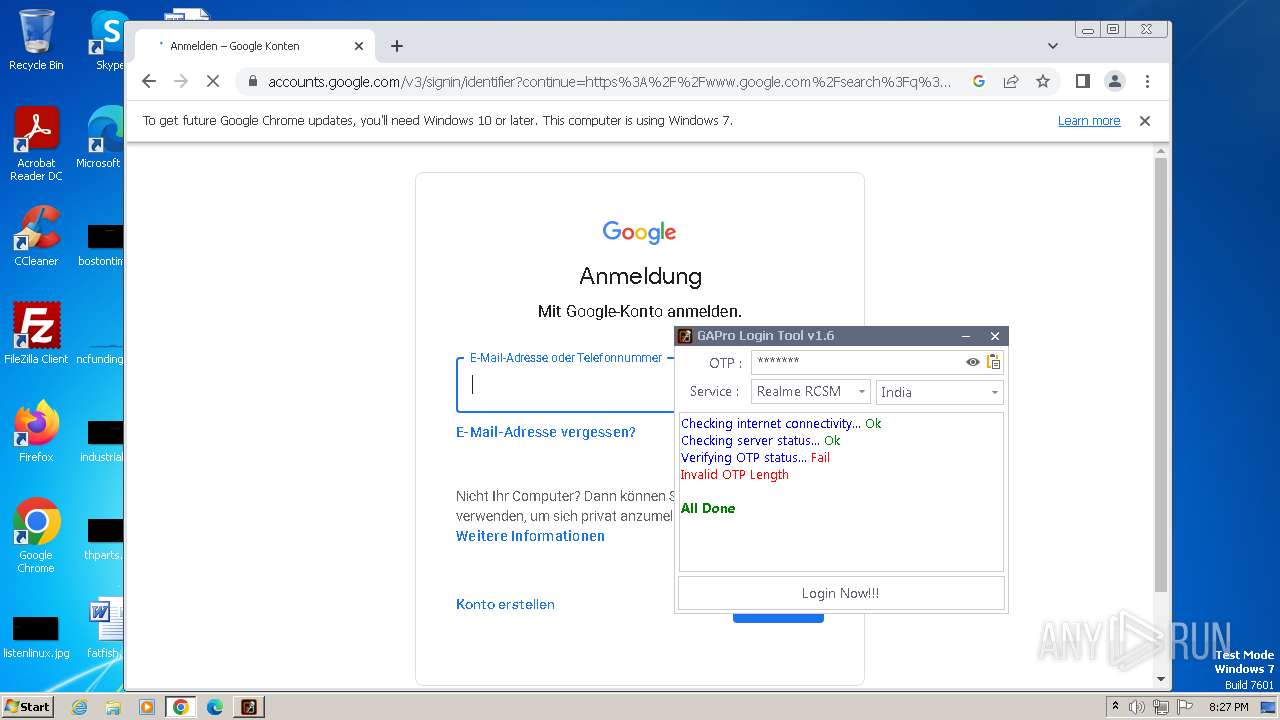Click the Chrome back arrow
The height and width of the screenshot is (720, 1280).
(149, 81)
